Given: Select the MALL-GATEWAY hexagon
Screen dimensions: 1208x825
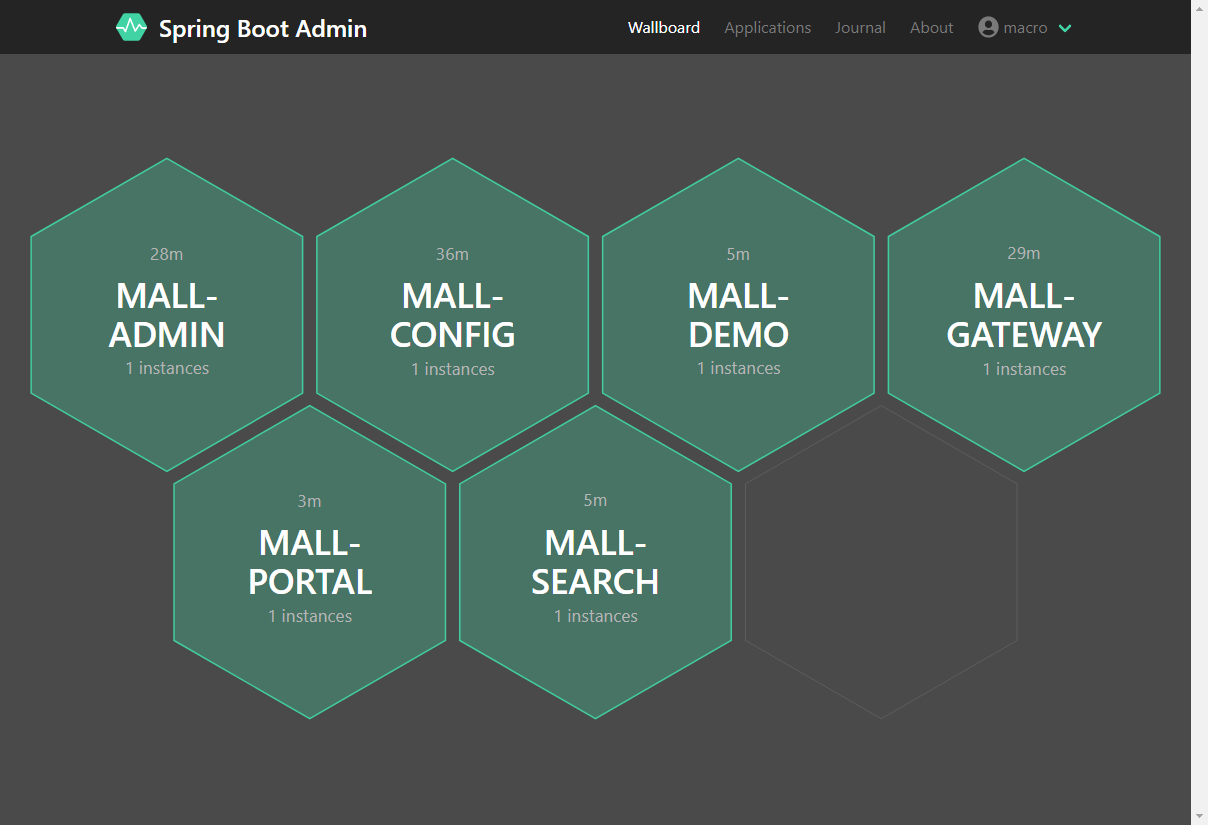Looking at the screenshot, I should click(1024, 315).
